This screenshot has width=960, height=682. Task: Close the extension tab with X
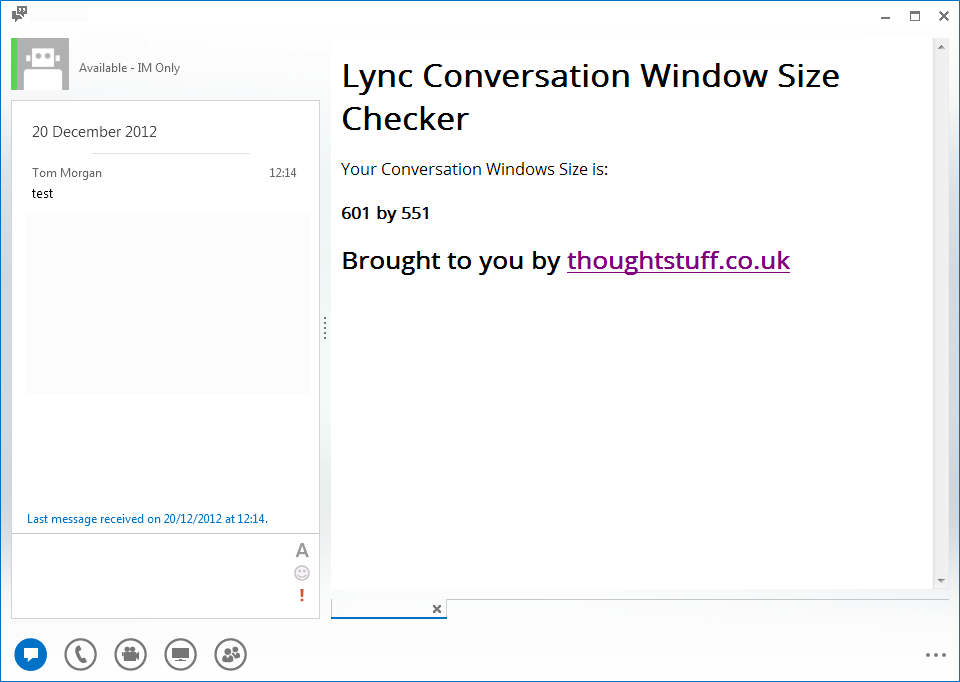437,609
